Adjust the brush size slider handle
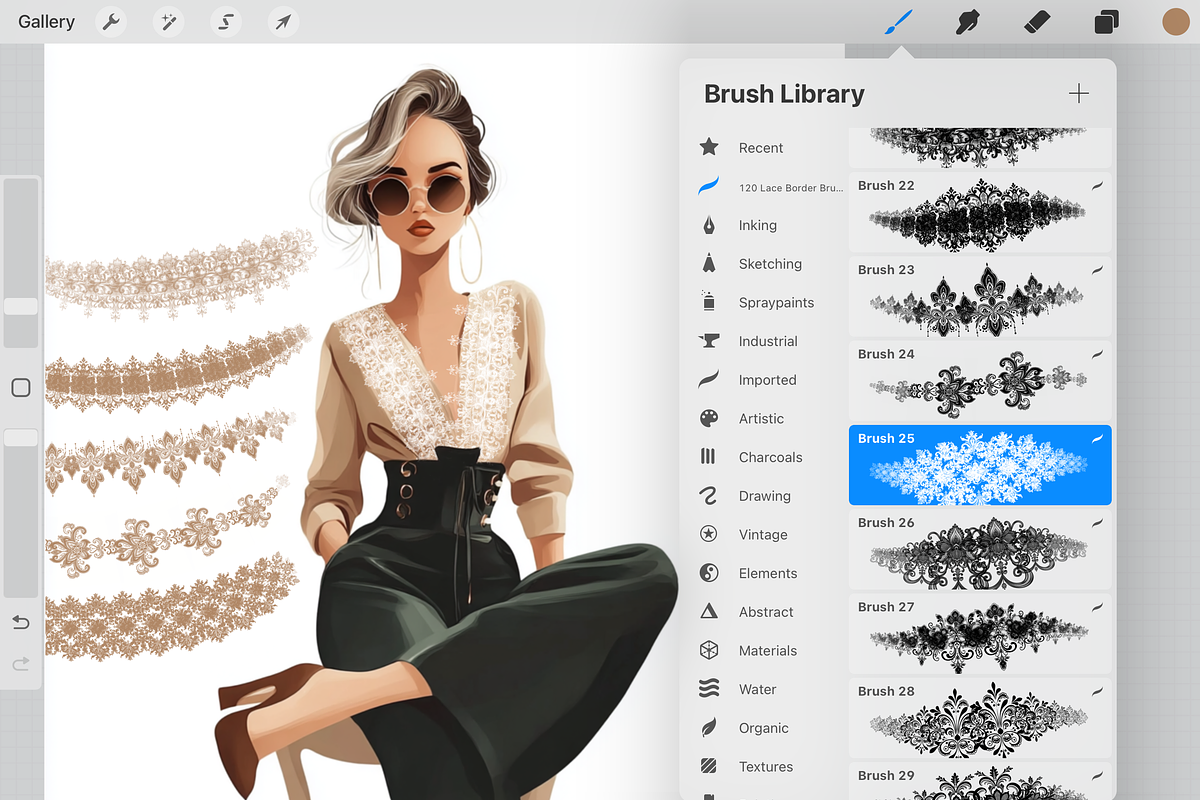 click(x=21, y=307)
